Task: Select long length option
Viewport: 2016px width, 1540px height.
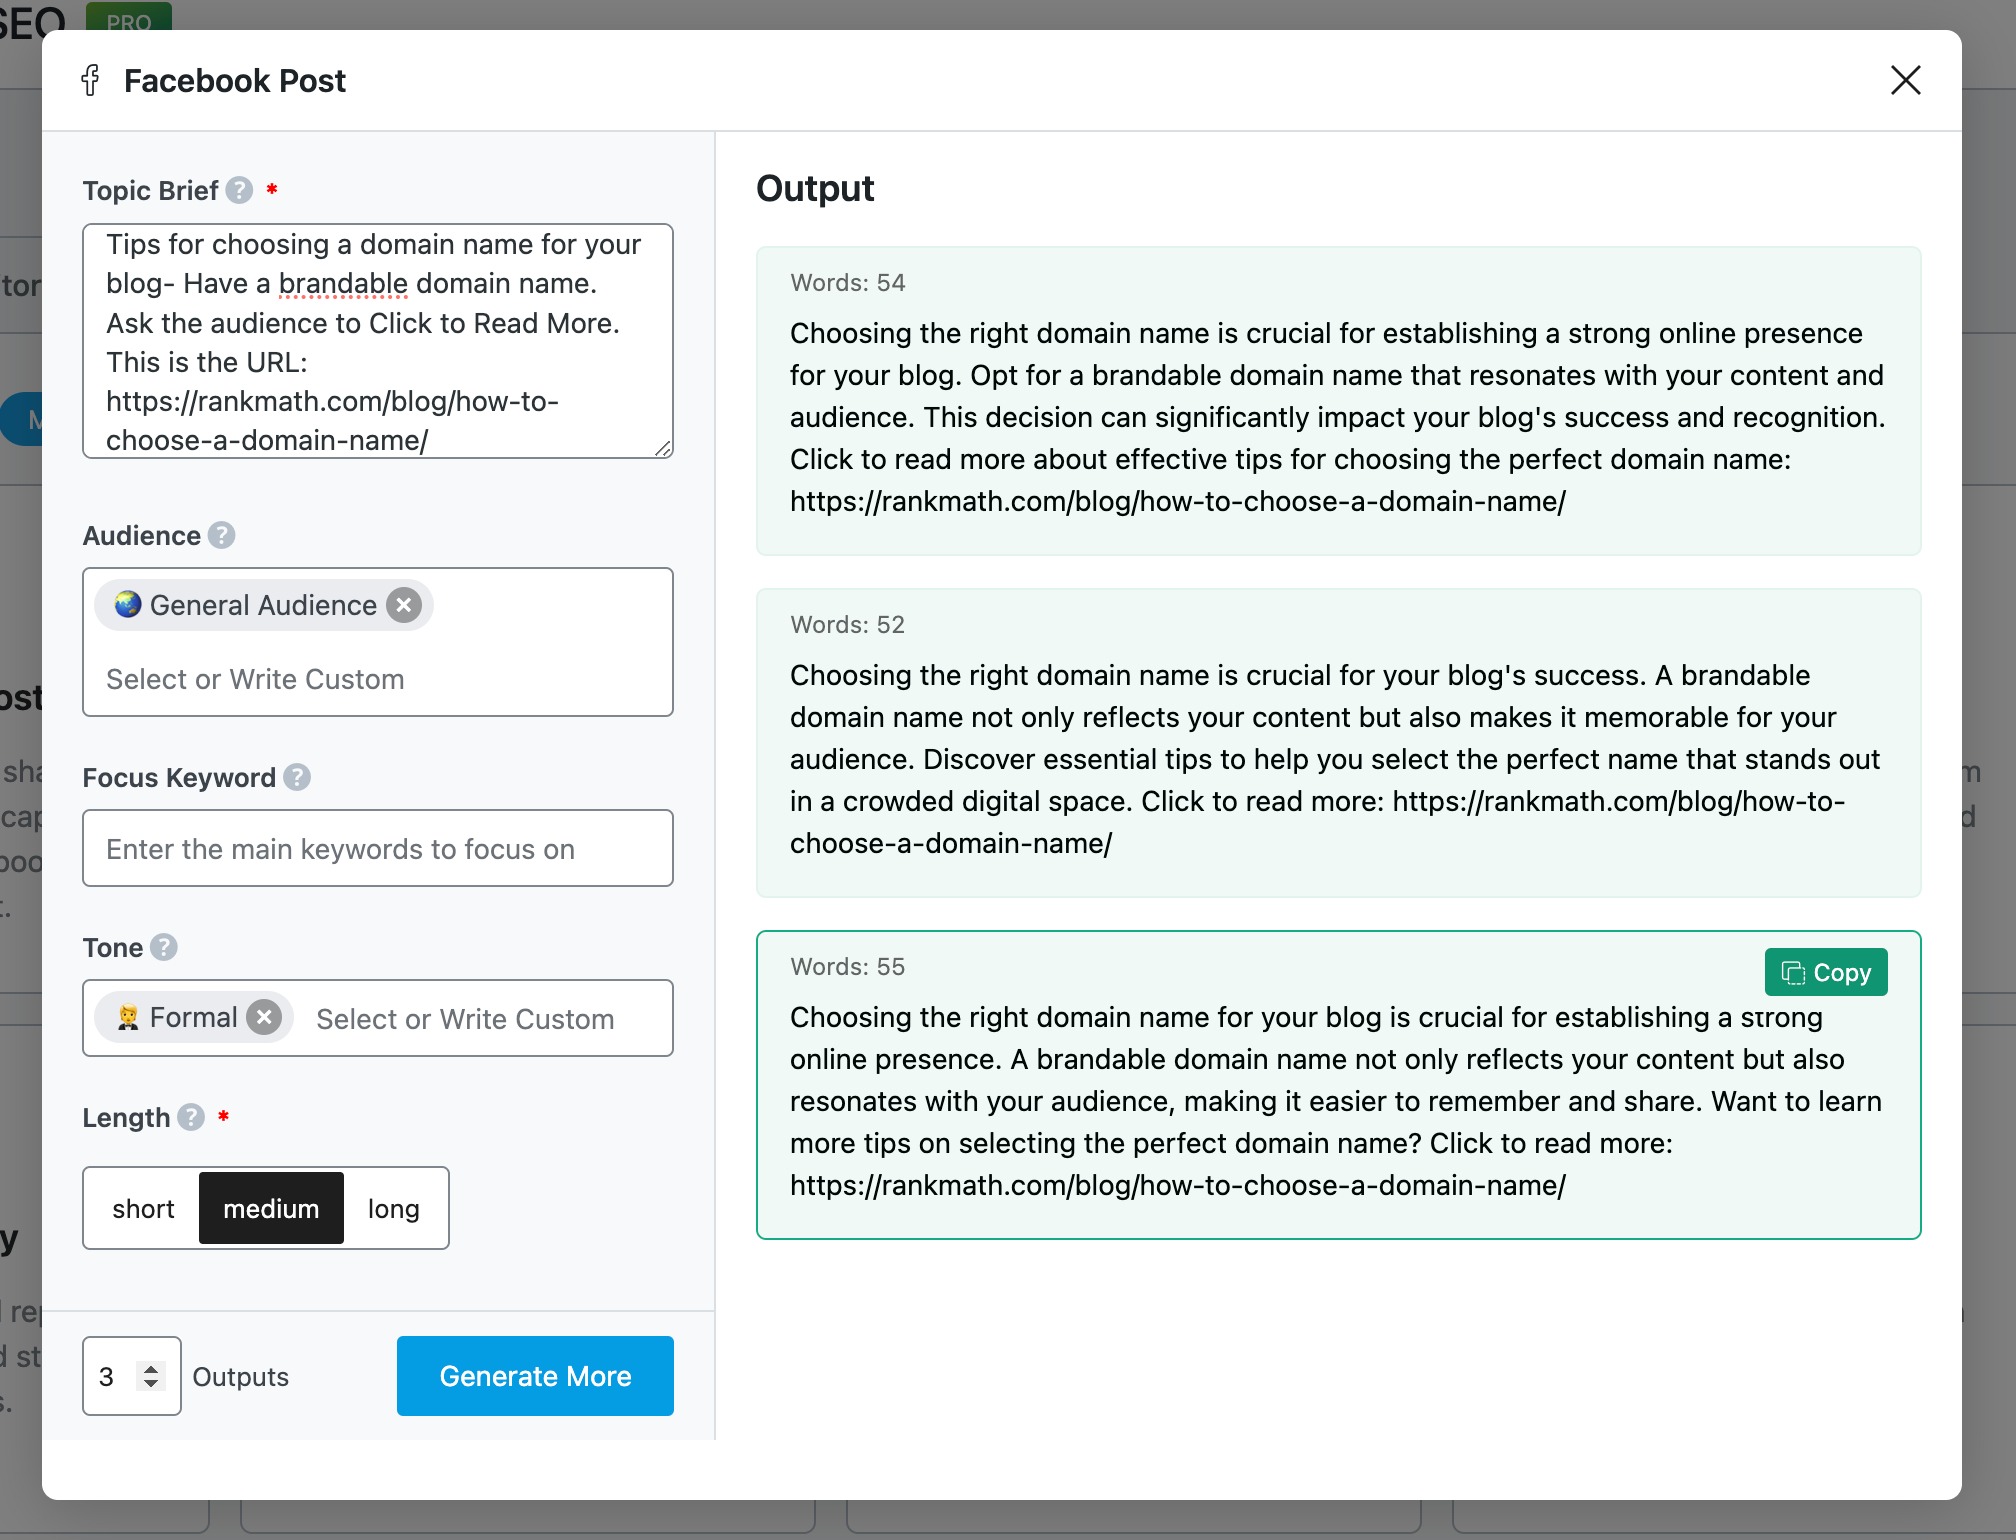Action: pos(394,1208)
